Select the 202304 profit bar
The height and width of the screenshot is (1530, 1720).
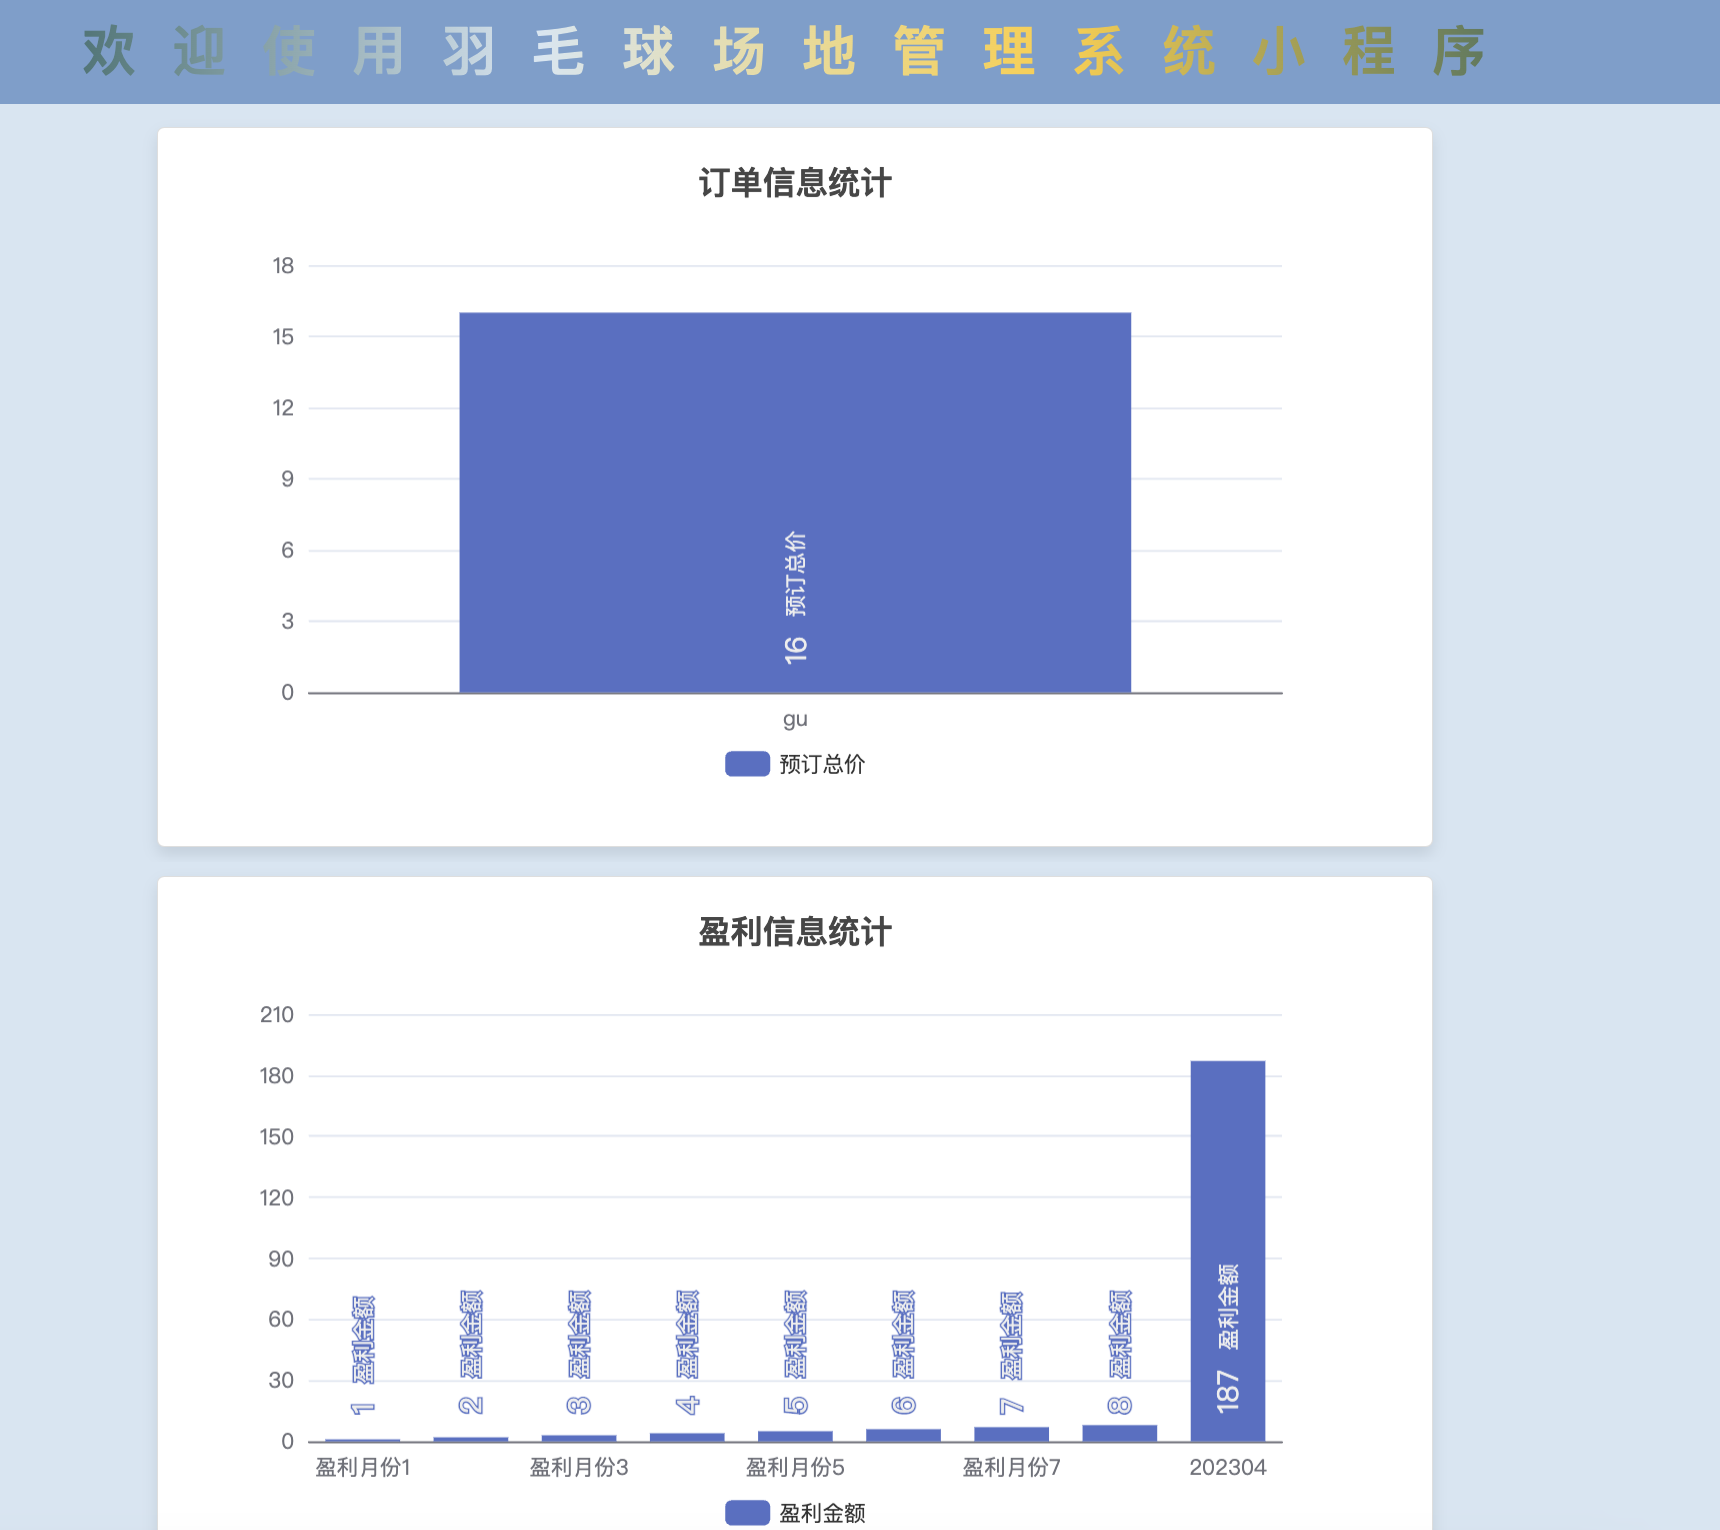click(1228, 1251)
